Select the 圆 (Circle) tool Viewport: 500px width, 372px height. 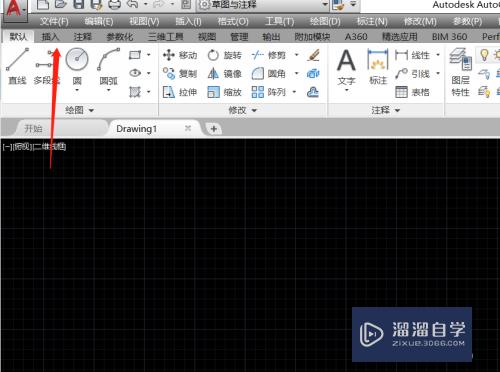[x=77, y=67]
